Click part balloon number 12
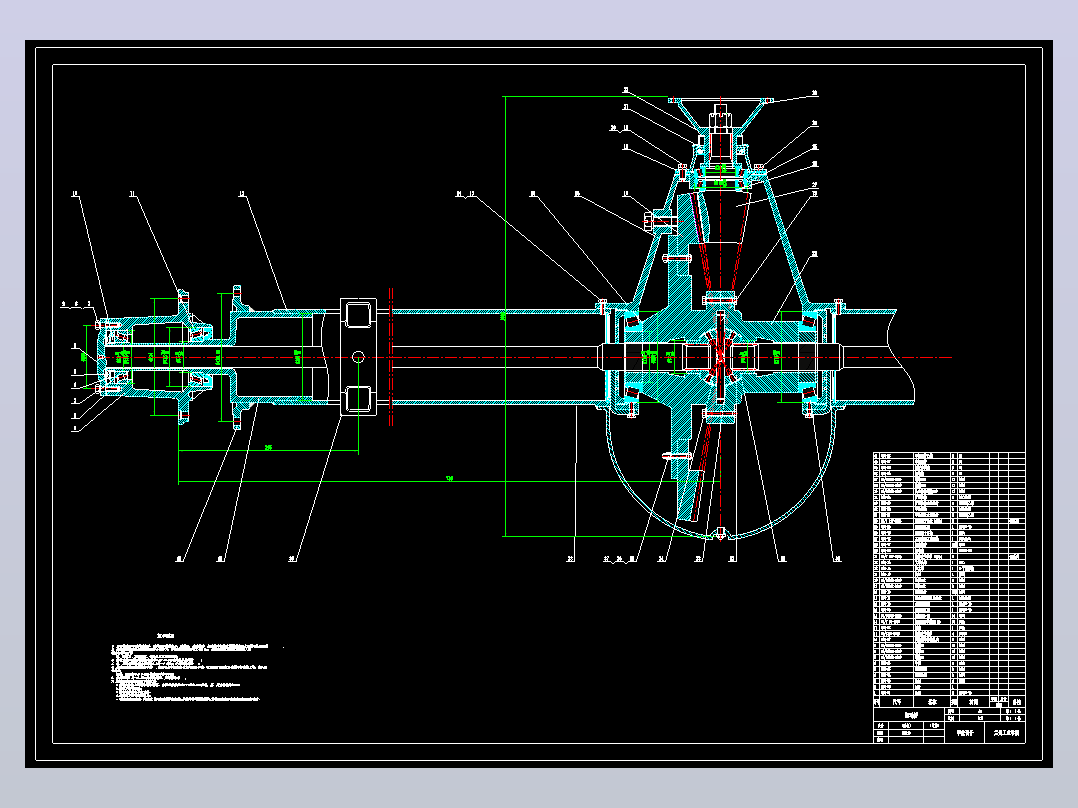The height and width of the screenshot is (808, 1078). pos(242,194)
